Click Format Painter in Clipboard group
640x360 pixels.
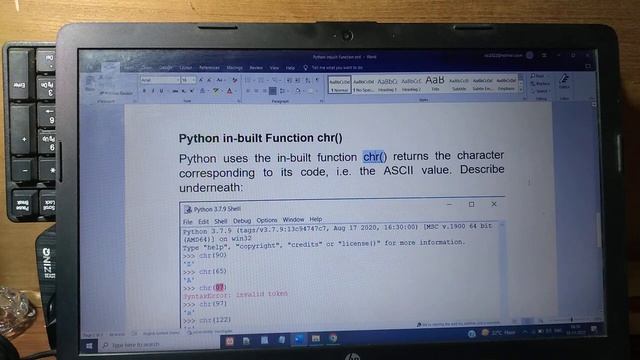116,93
